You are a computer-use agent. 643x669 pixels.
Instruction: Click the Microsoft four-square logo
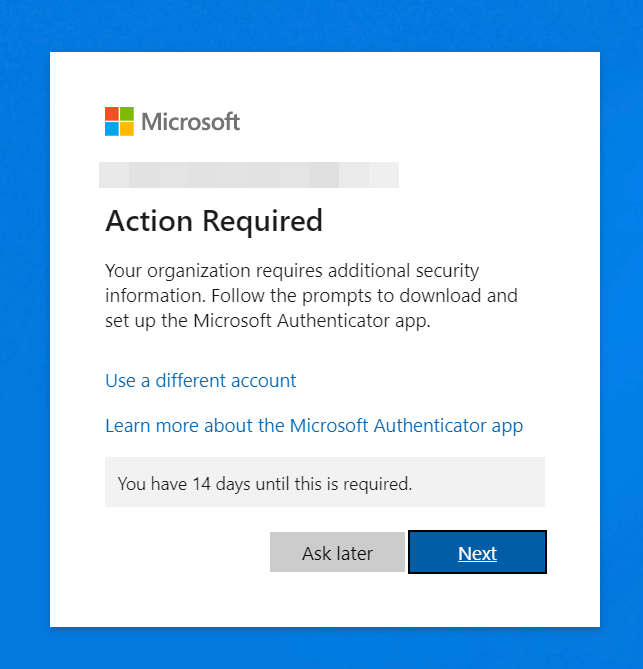[x=119, y=121]
